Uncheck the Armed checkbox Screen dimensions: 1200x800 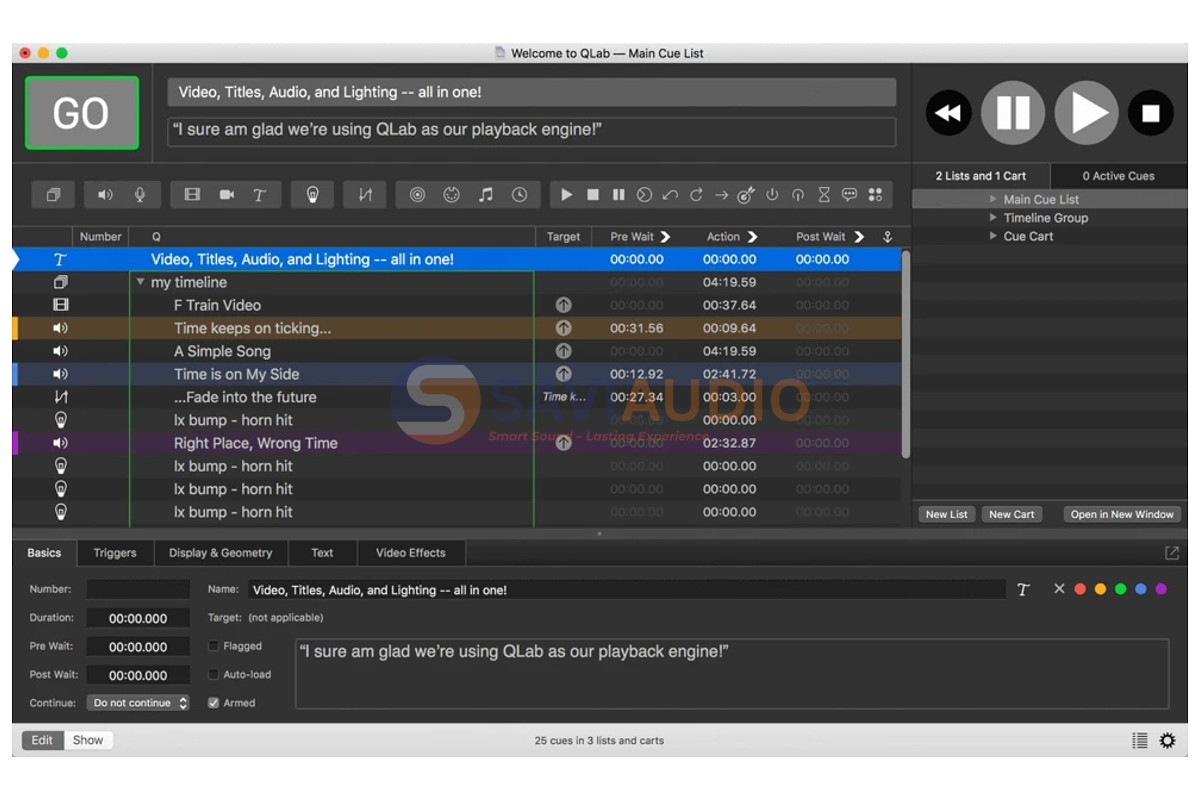click(x=213, y=703)
